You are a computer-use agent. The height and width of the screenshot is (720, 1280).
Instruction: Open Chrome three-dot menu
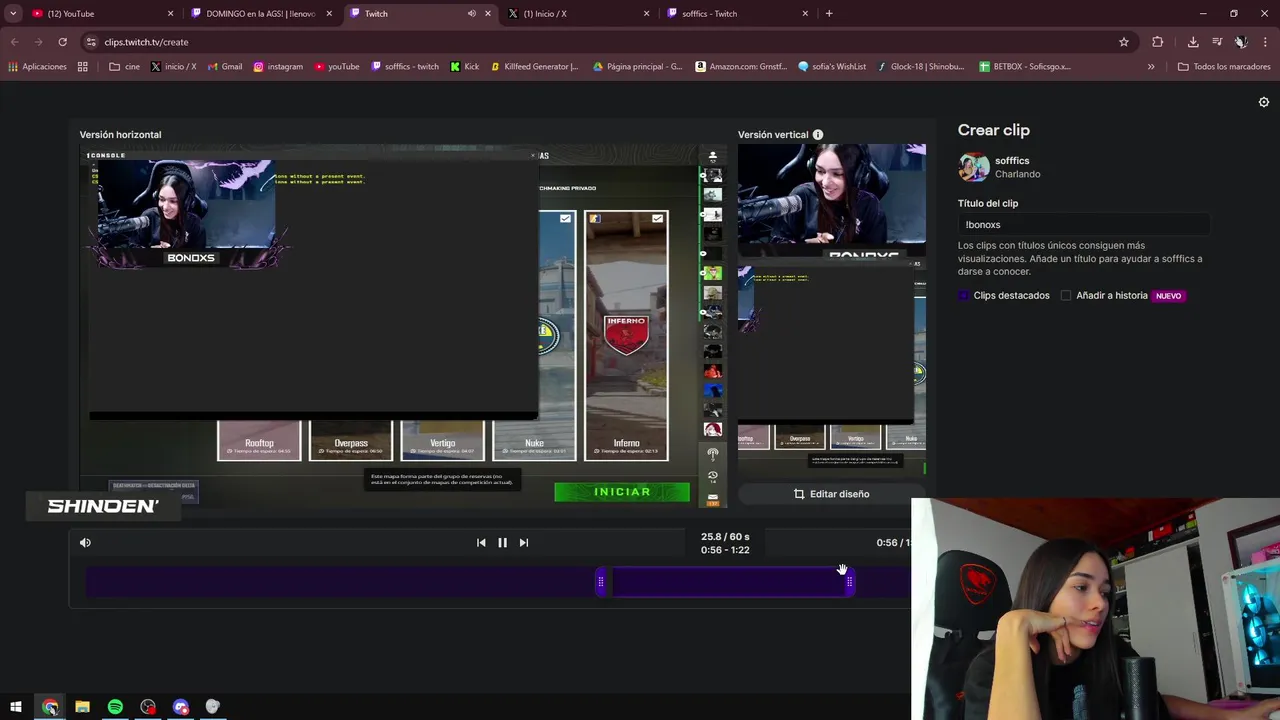coord(1266,42)
